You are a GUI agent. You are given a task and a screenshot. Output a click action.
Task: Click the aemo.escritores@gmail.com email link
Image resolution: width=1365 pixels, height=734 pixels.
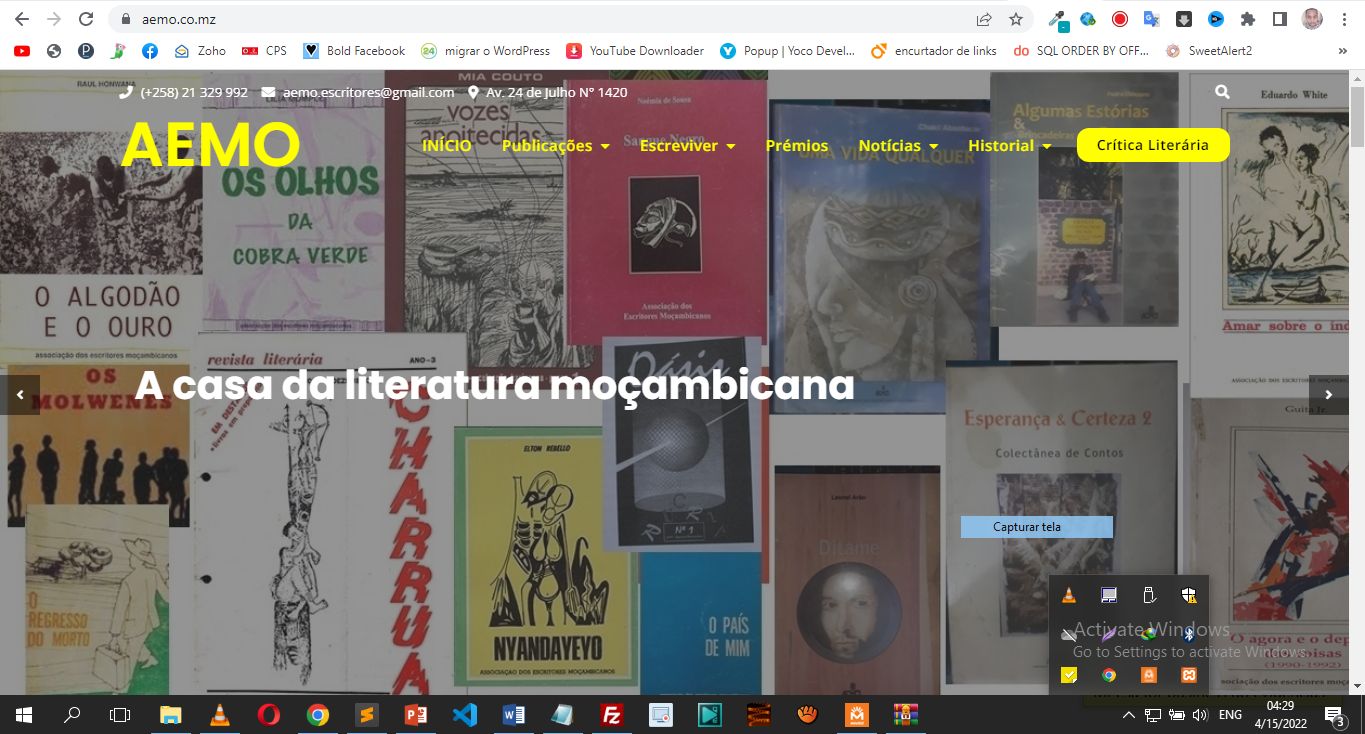click(x=358, y=92)
